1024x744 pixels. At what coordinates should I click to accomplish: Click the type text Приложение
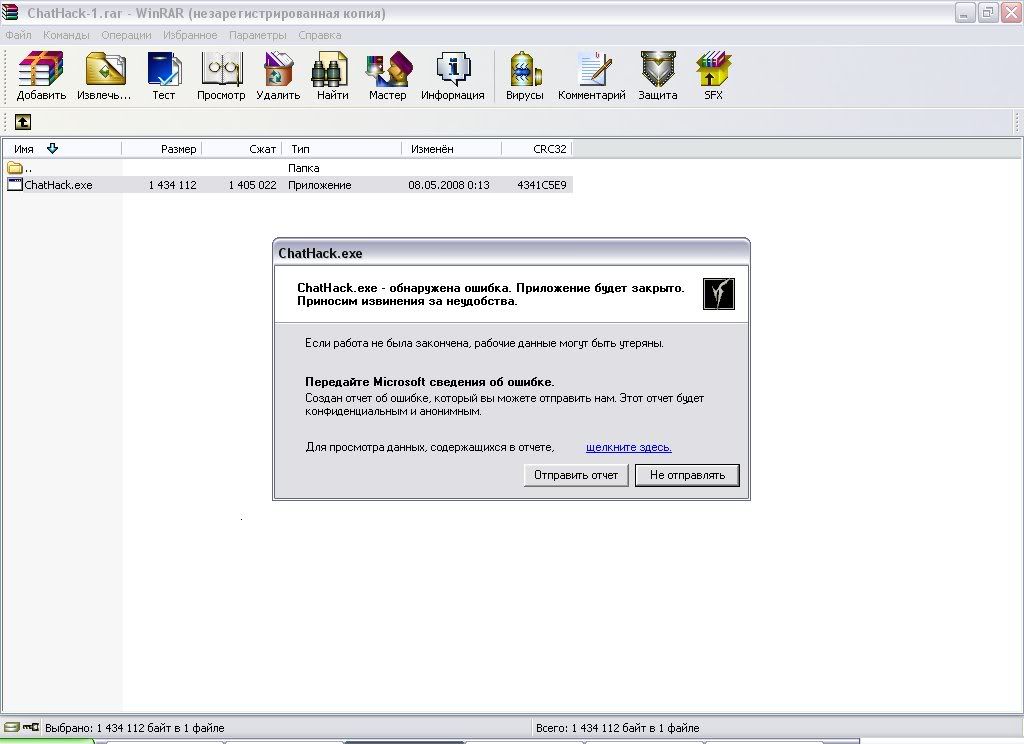pyautogui.click(x=319, y=186)
